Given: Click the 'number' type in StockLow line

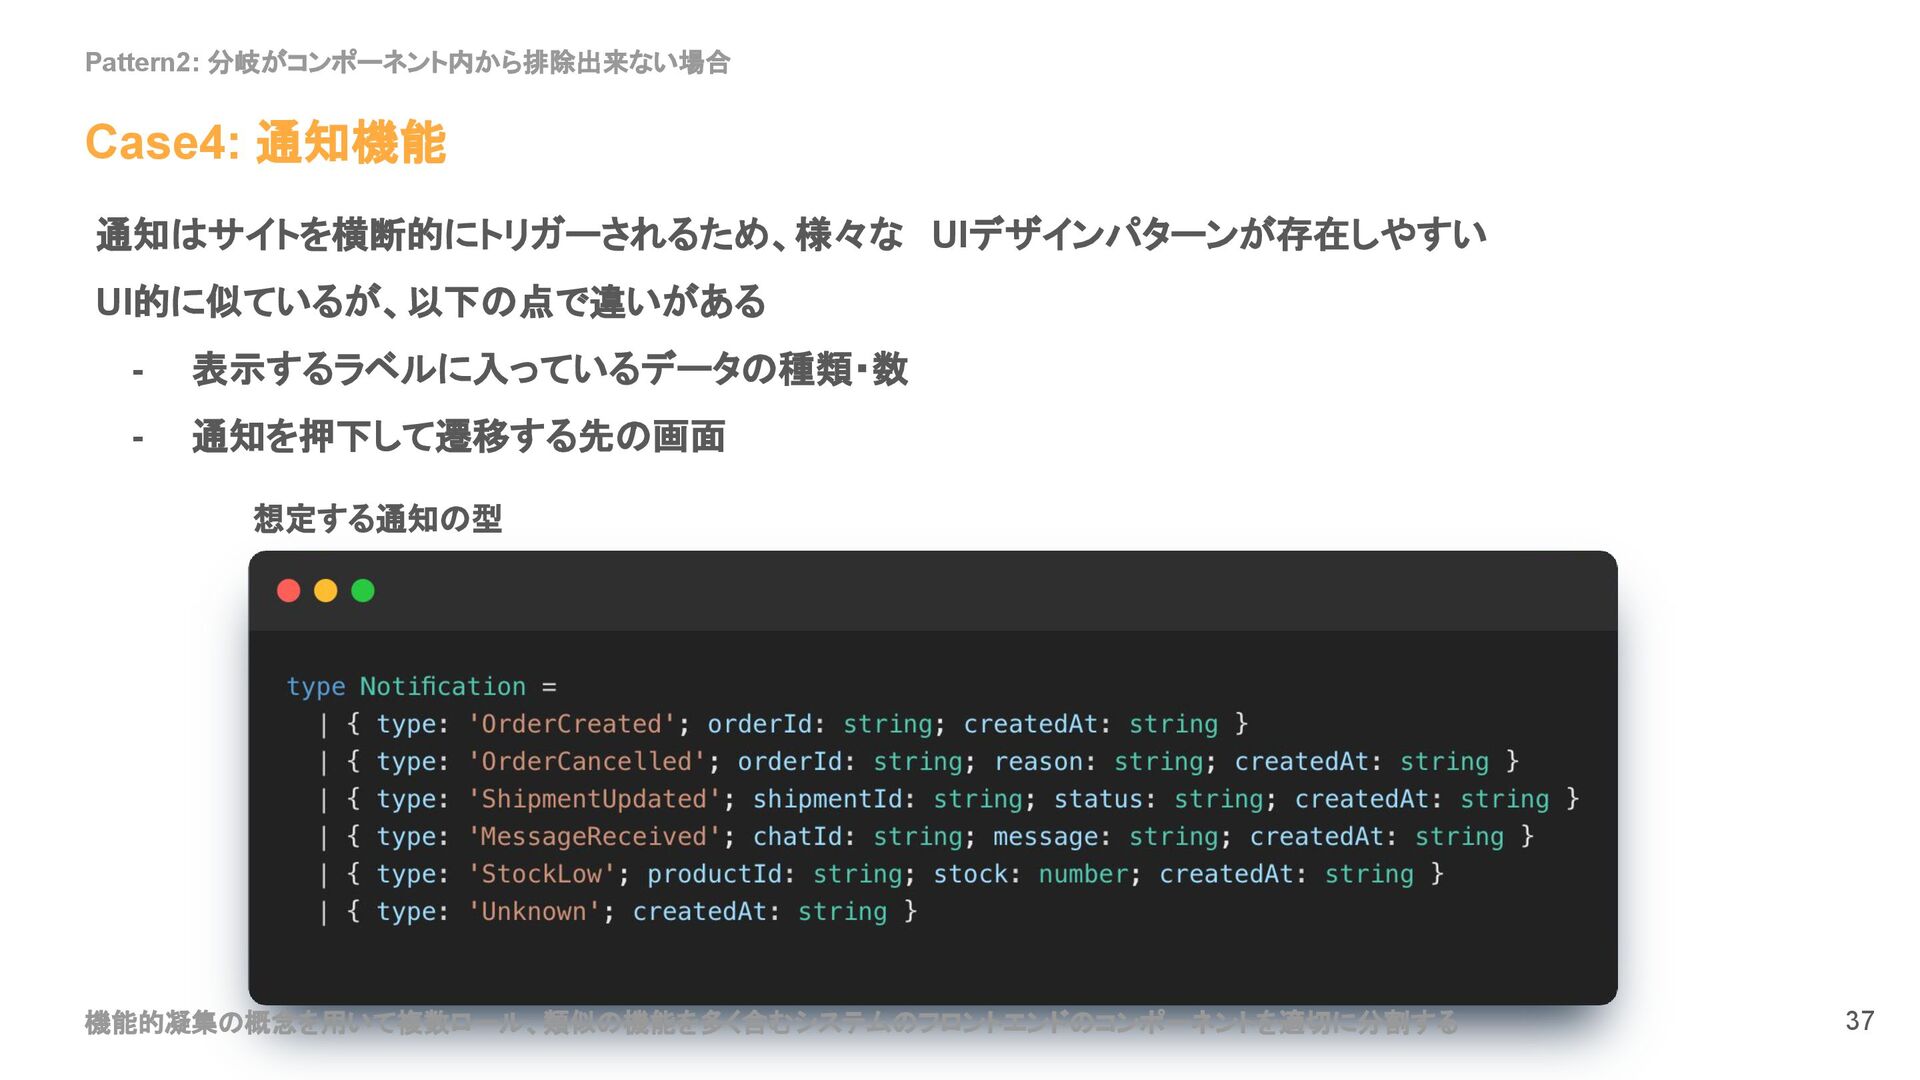Looking at the screenshot, I should coord(1083,874).
